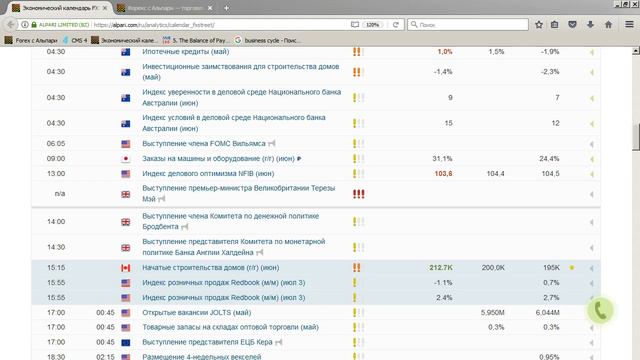The image size is (640, 360).
Task: Expand Индекс условий row arrow
Action: coord(591,124)
